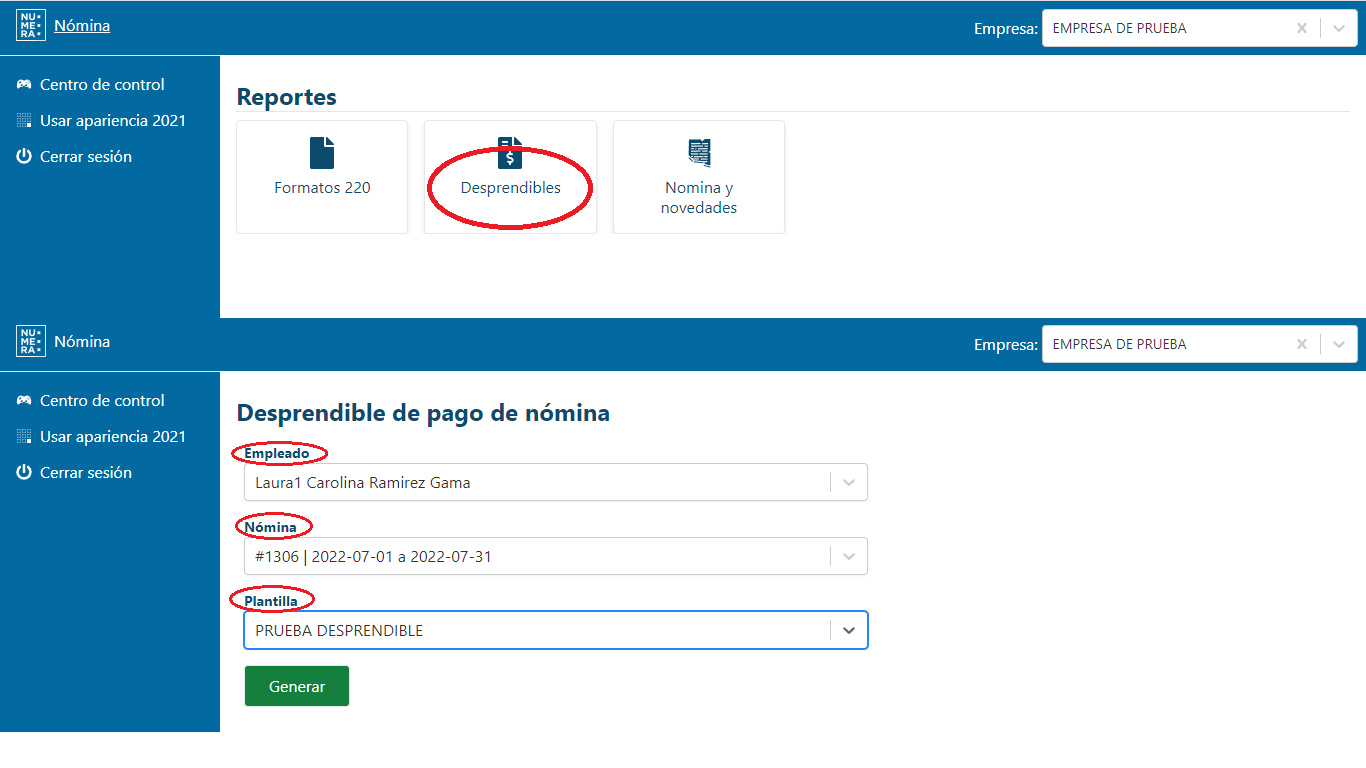Click the NUMERA logo on the Reportes page header
Screen dimensions: 1366x768
[31, 26]
